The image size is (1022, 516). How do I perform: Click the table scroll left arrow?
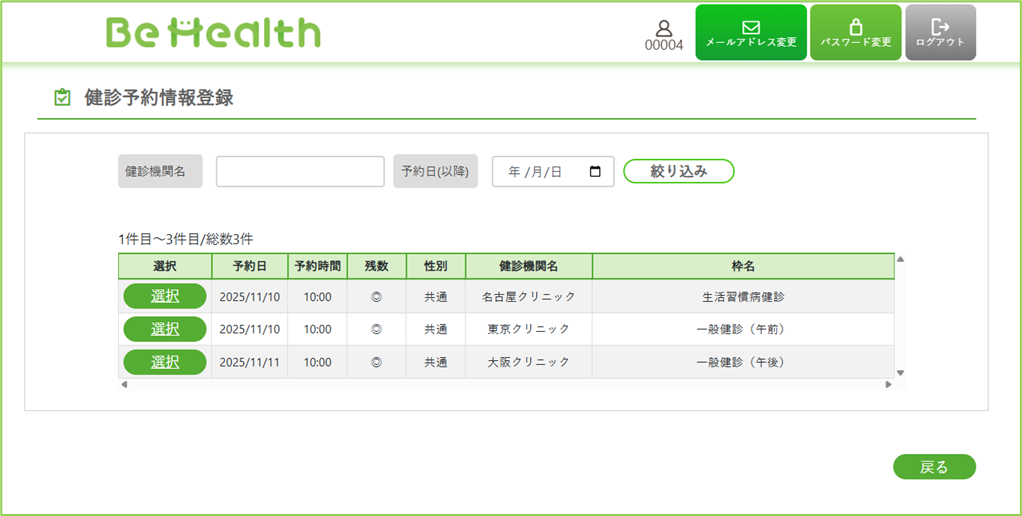point(124,384)
